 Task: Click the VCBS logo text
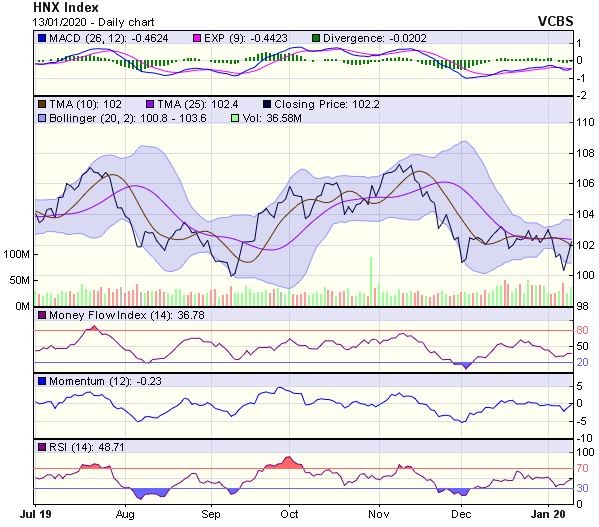pos(555,21)
